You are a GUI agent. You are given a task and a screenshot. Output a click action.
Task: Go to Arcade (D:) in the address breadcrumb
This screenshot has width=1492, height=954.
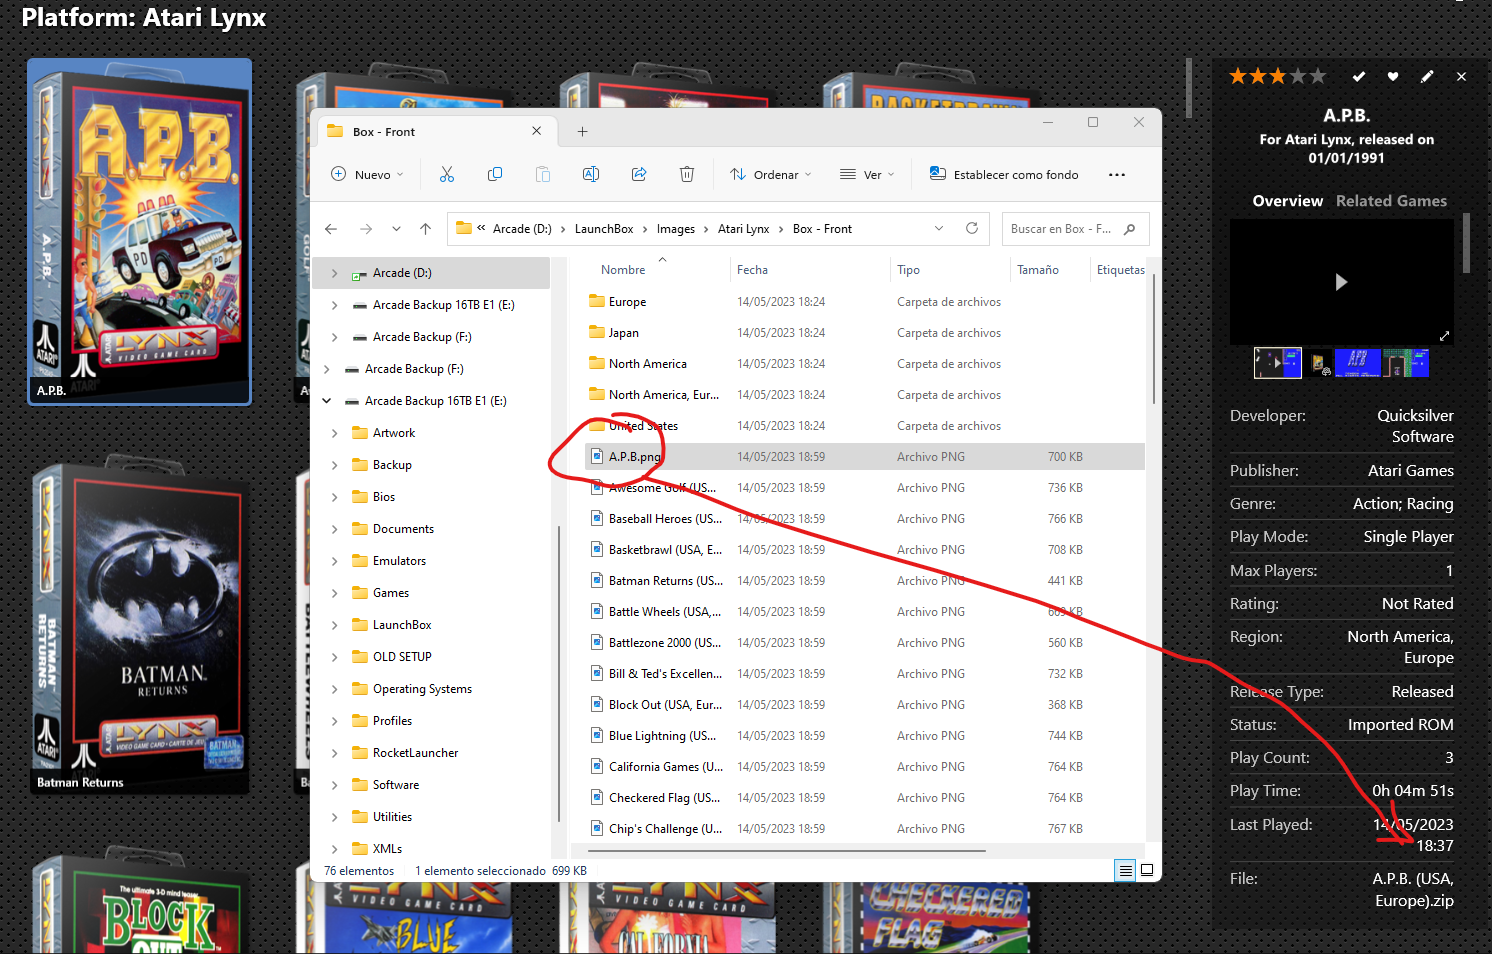click(x=522, y=229)
